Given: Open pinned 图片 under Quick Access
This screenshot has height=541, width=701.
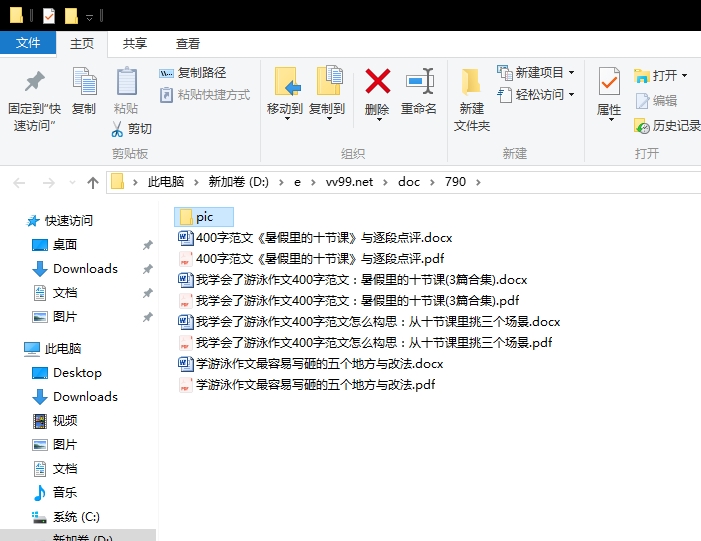Looking at the screenshot, I should (55, 317).
